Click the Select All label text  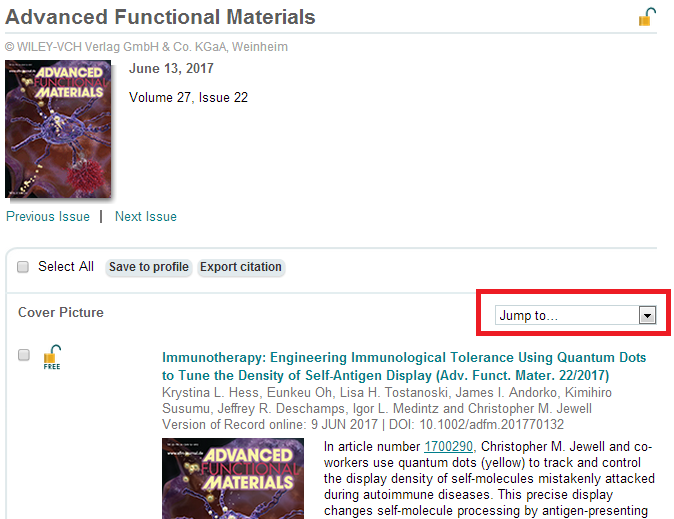(66, 266)
